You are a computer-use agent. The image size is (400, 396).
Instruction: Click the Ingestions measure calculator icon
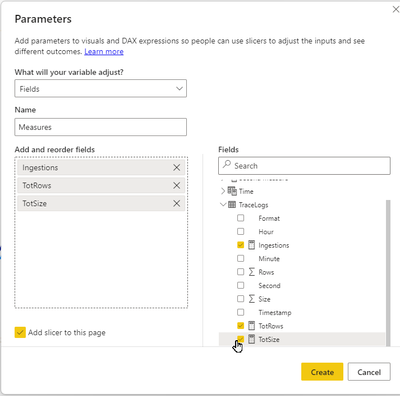click(252, 245)
